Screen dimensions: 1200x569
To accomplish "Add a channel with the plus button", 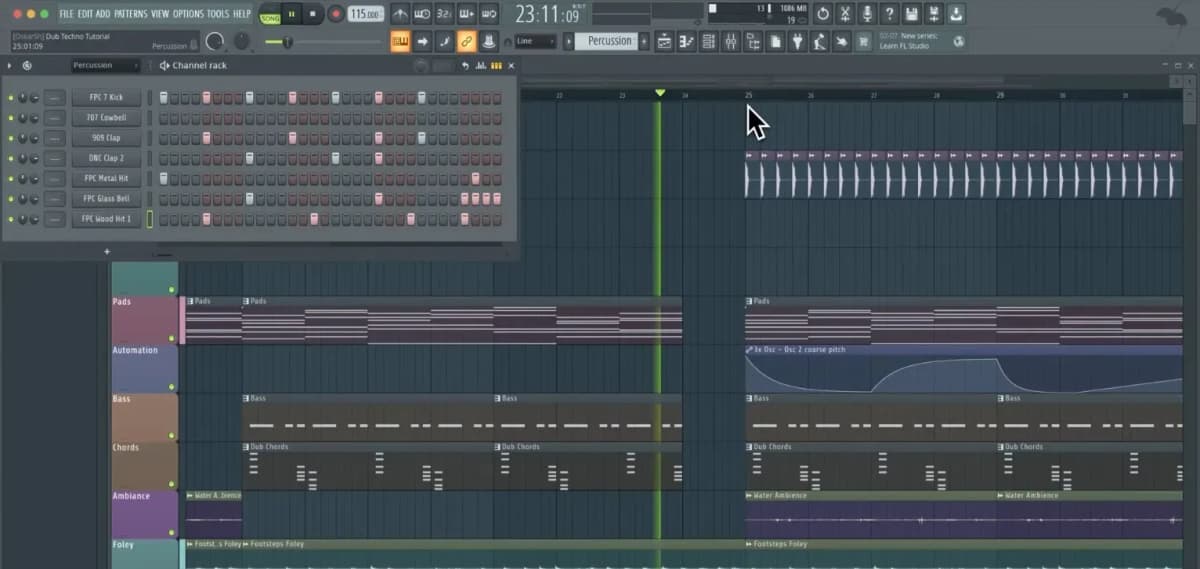I will pos(107,251).
